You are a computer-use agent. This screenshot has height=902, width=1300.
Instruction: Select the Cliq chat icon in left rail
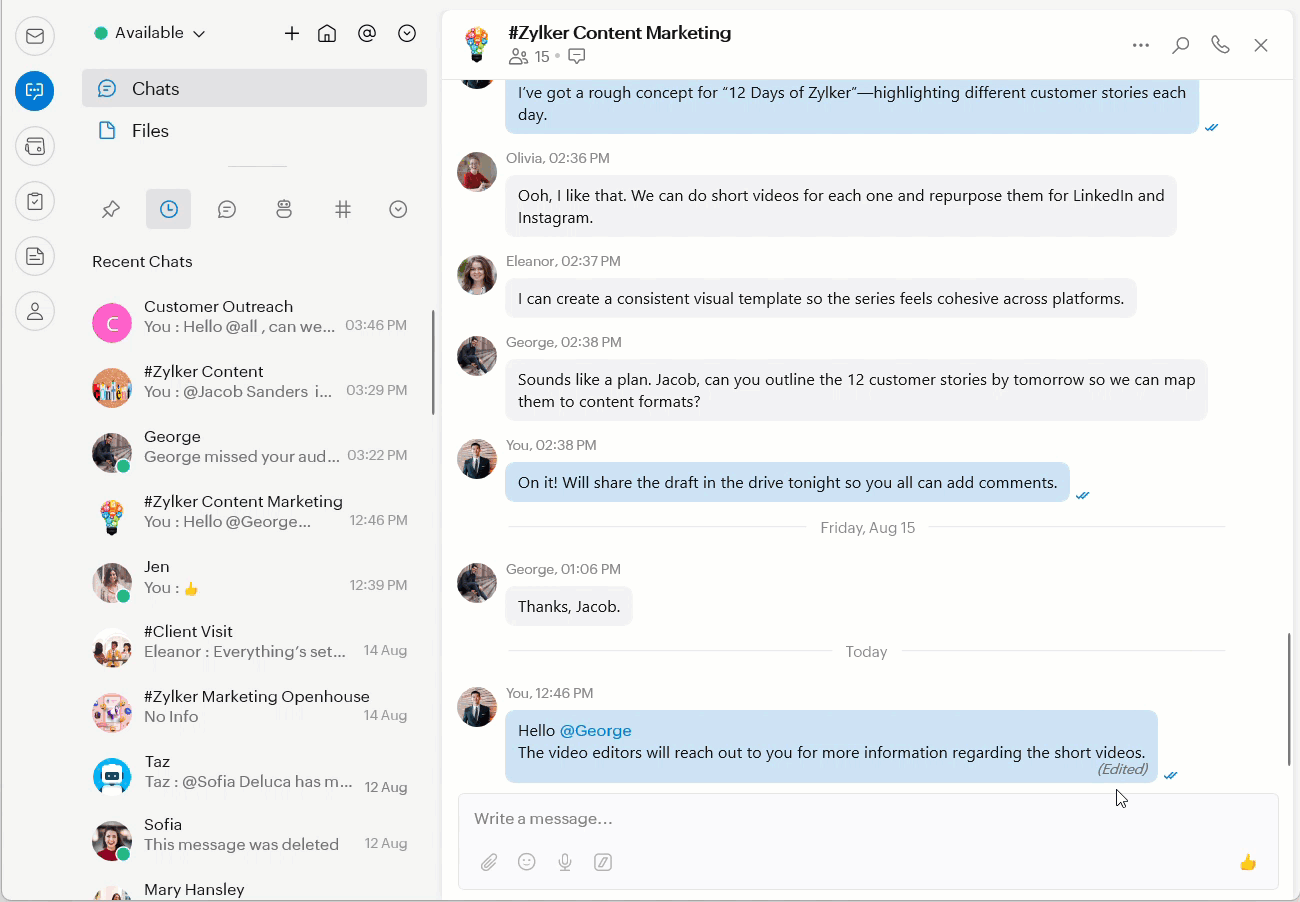pos(35,91)
